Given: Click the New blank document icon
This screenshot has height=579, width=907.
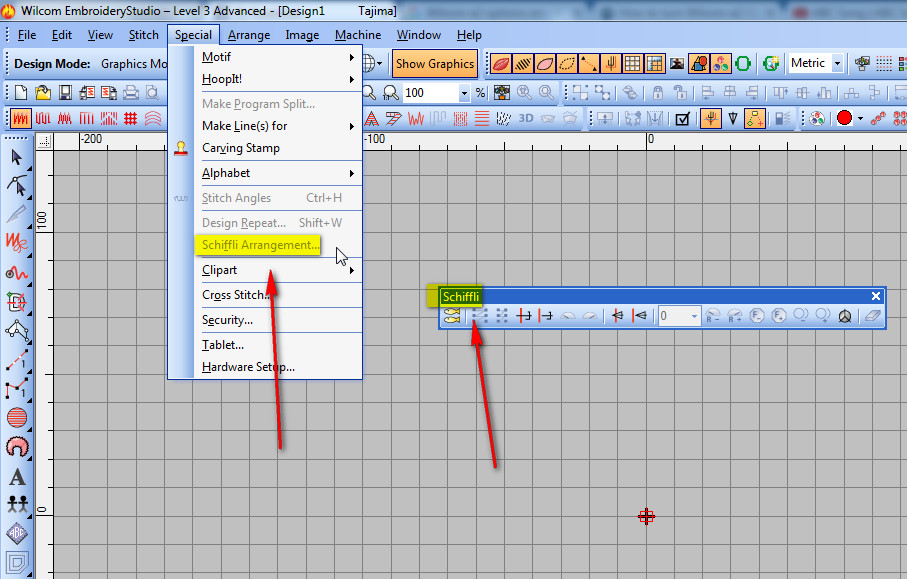Looking at the screenshot, I should [20, 92].
